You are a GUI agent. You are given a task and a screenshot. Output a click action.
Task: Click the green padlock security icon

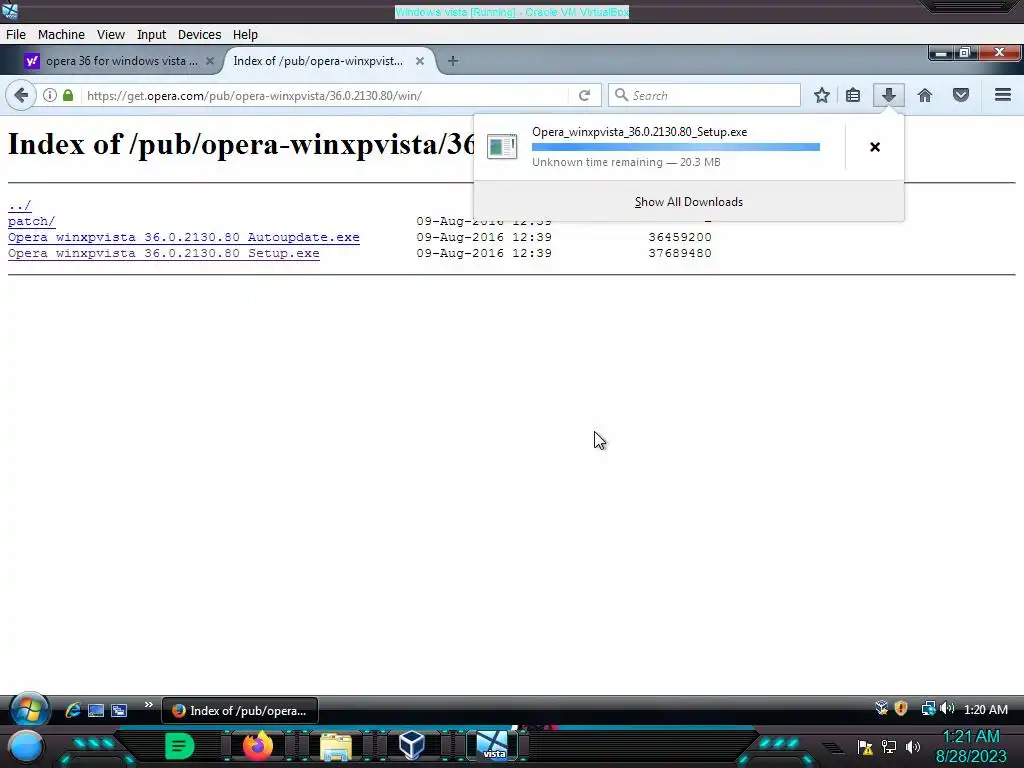click(68, 95)
